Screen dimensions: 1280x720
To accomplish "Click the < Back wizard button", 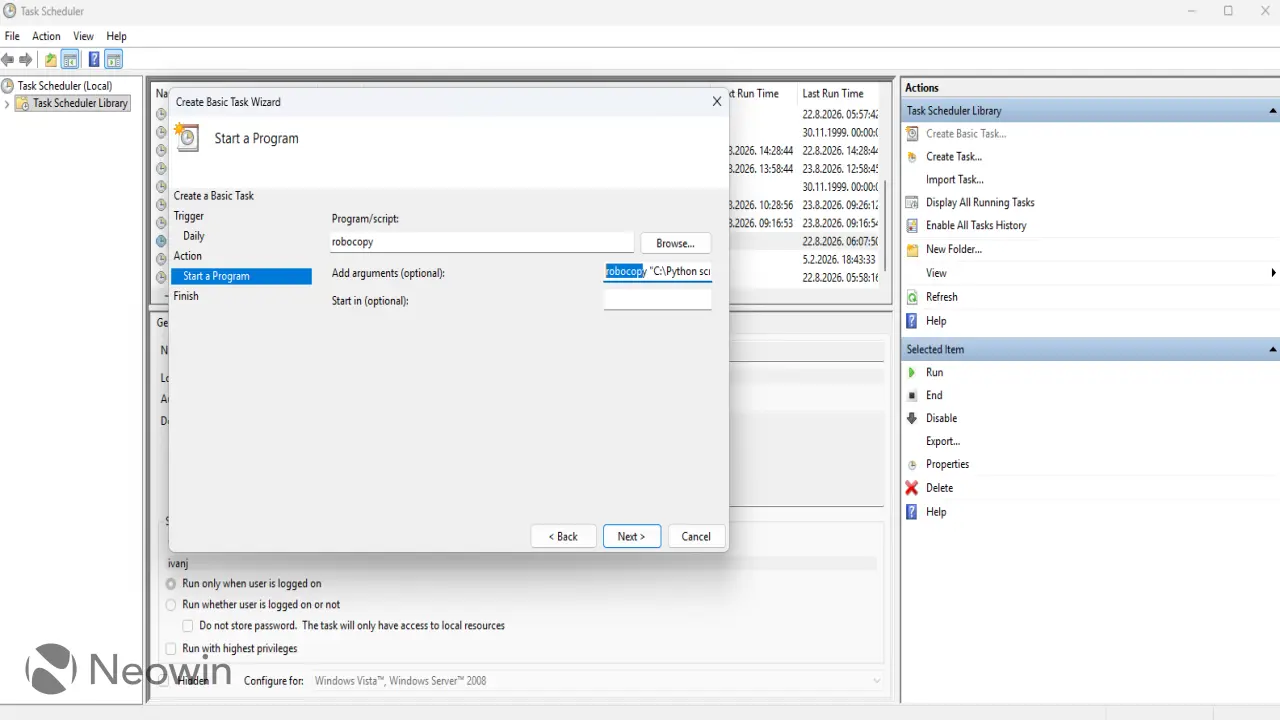I will [x=563, y=536].
